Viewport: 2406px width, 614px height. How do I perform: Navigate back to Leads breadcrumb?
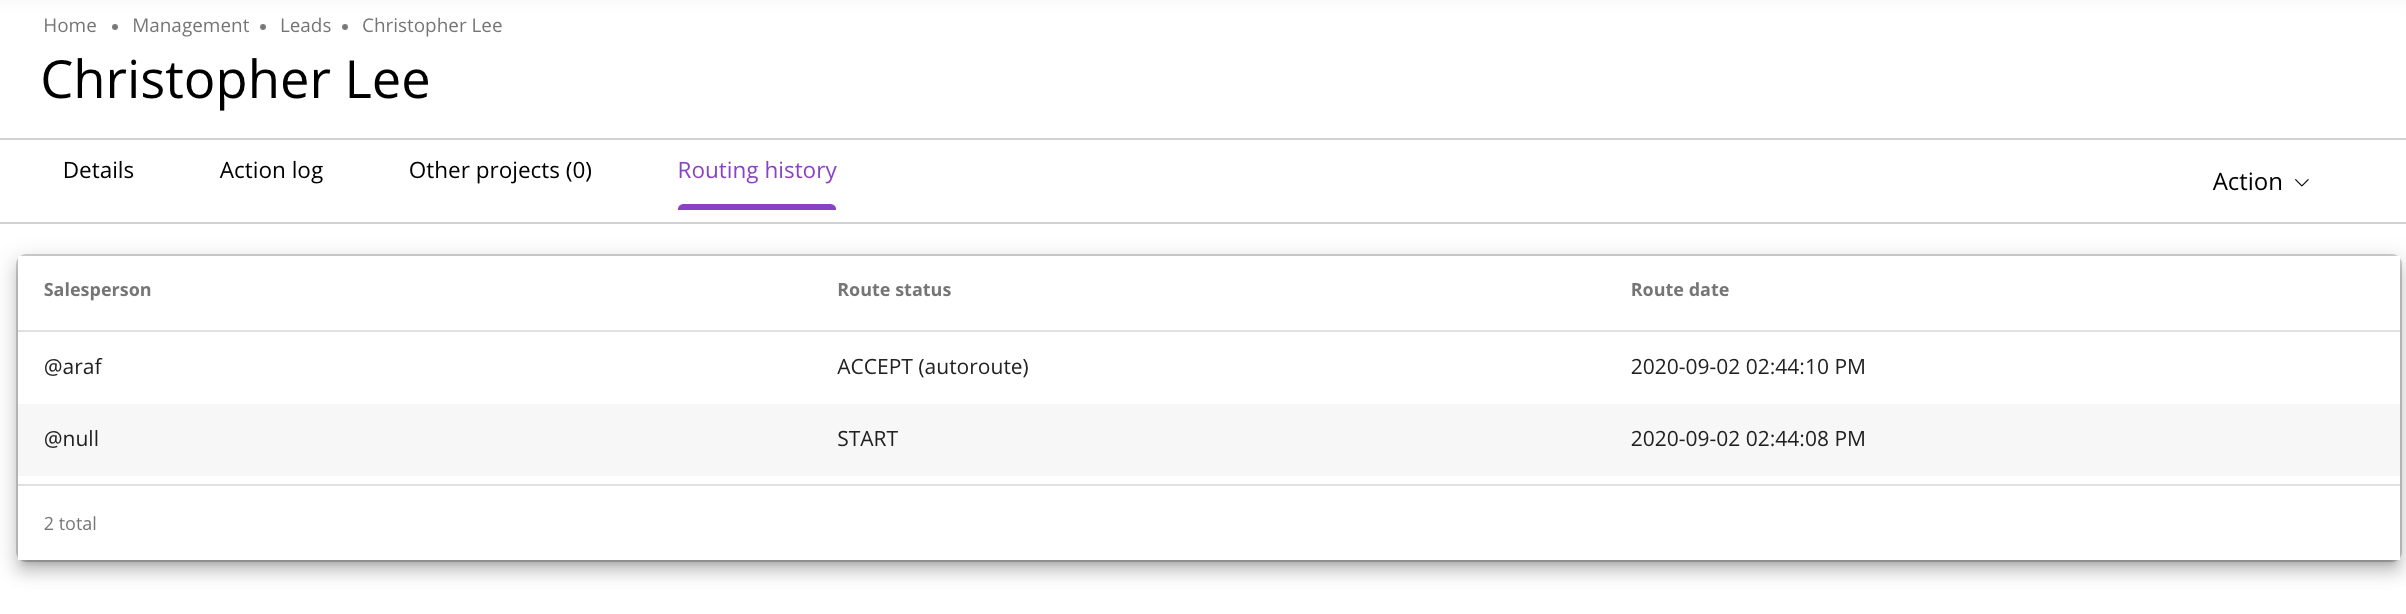point(305,26)
